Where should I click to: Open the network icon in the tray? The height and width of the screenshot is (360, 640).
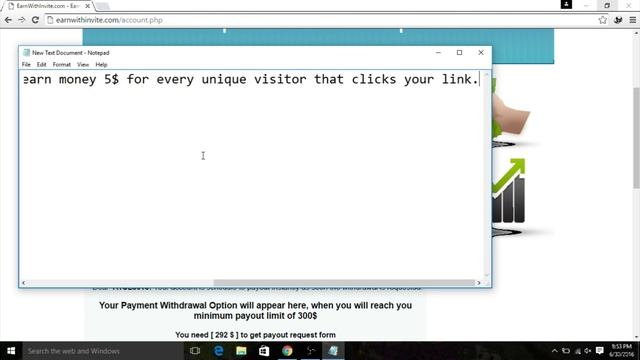[x=578, y=351]
